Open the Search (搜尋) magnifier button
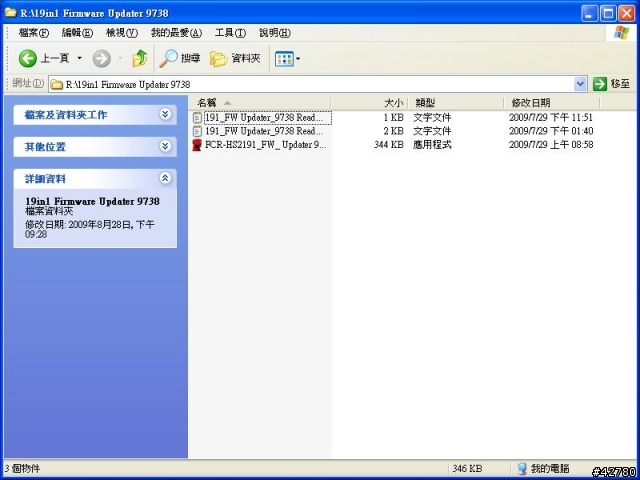 pyautogui.click(x=180, y=58)
